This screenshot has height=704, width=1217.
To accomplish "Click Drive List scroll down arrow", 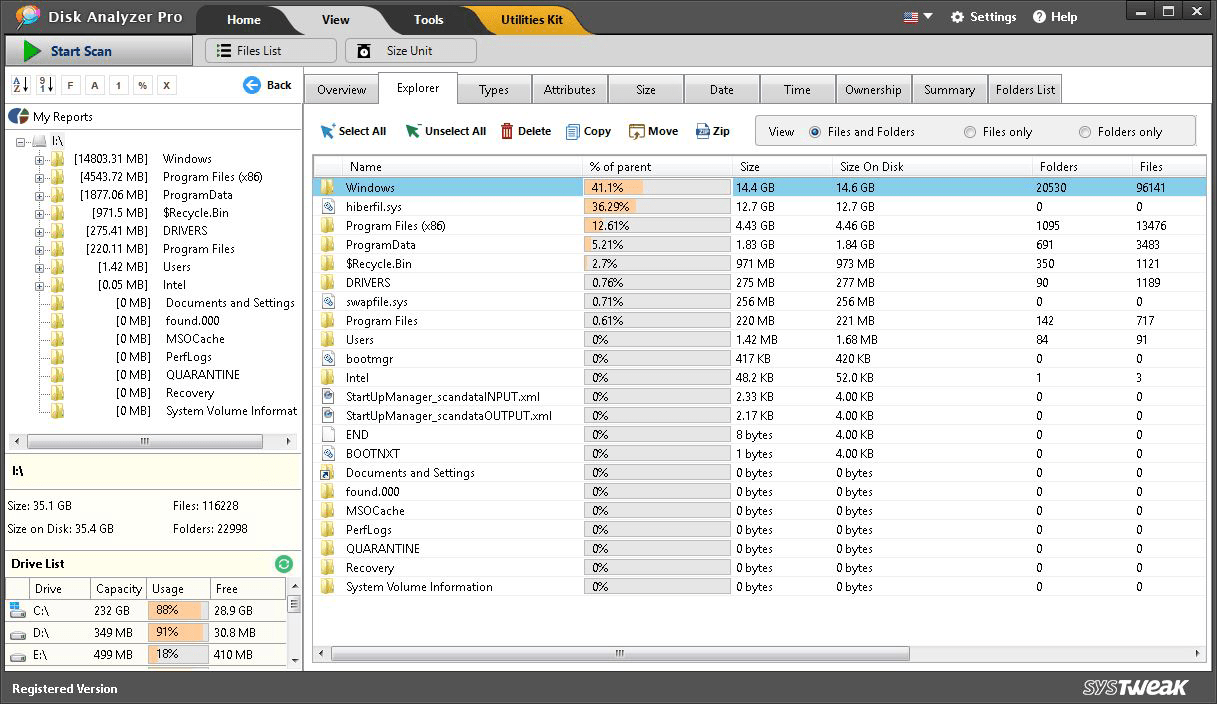I will tap(294, 660).
